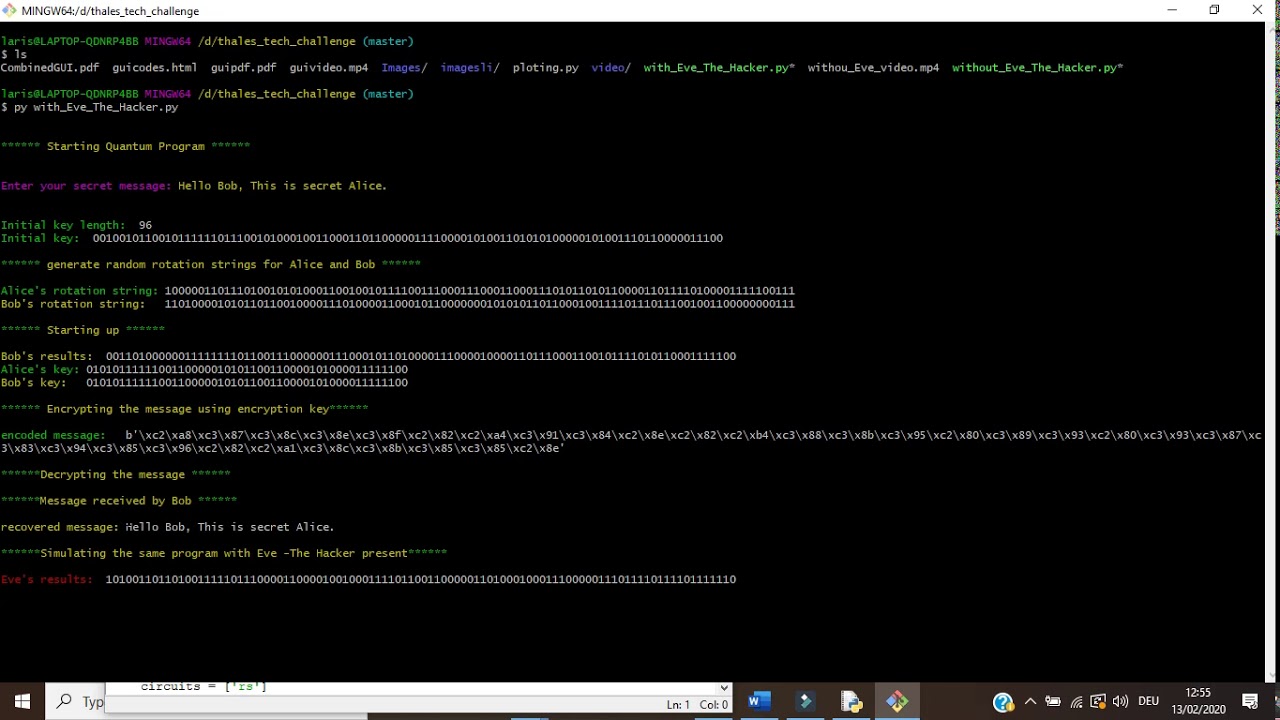Open the notification center icon
The height and width of the screenshot is (720, 1280).
pos(1250,702)
